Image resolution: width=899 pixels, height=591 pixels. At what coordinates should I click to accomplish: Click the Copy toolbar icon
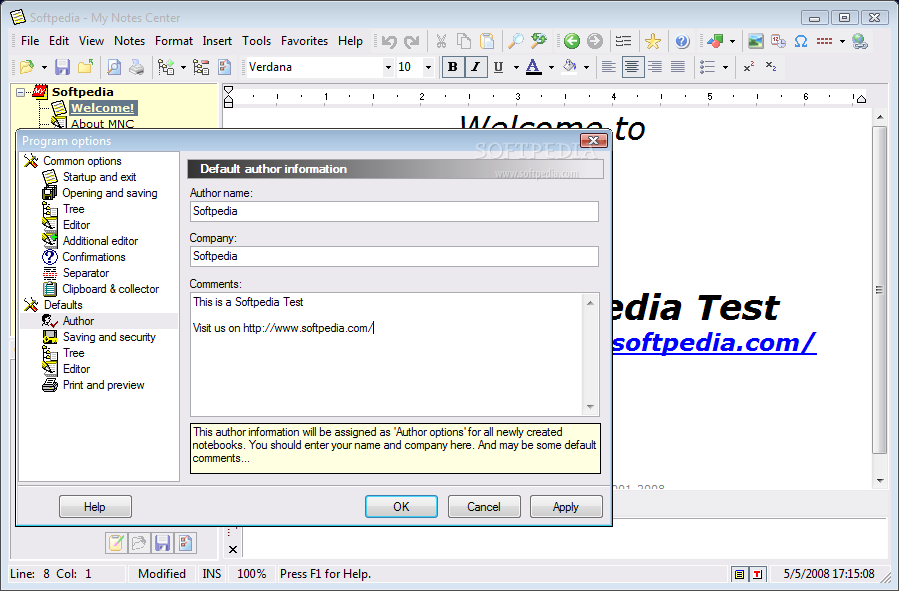click(x=463, y=41)
